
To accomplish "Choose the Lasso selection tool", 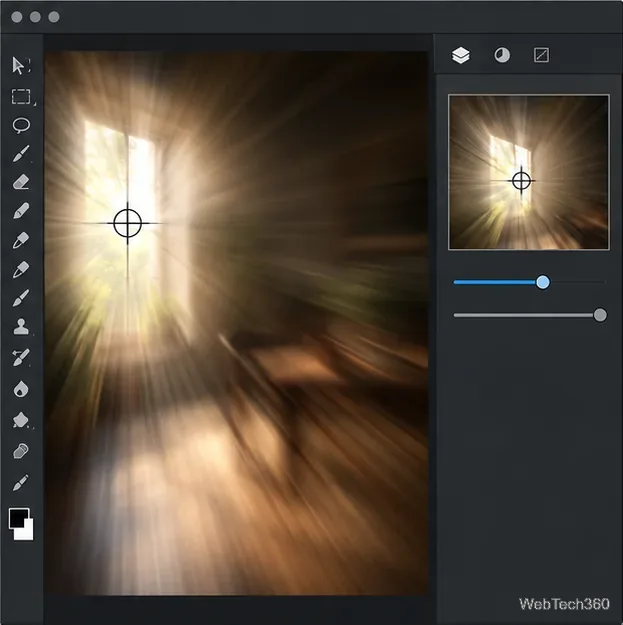I will 21,125.
